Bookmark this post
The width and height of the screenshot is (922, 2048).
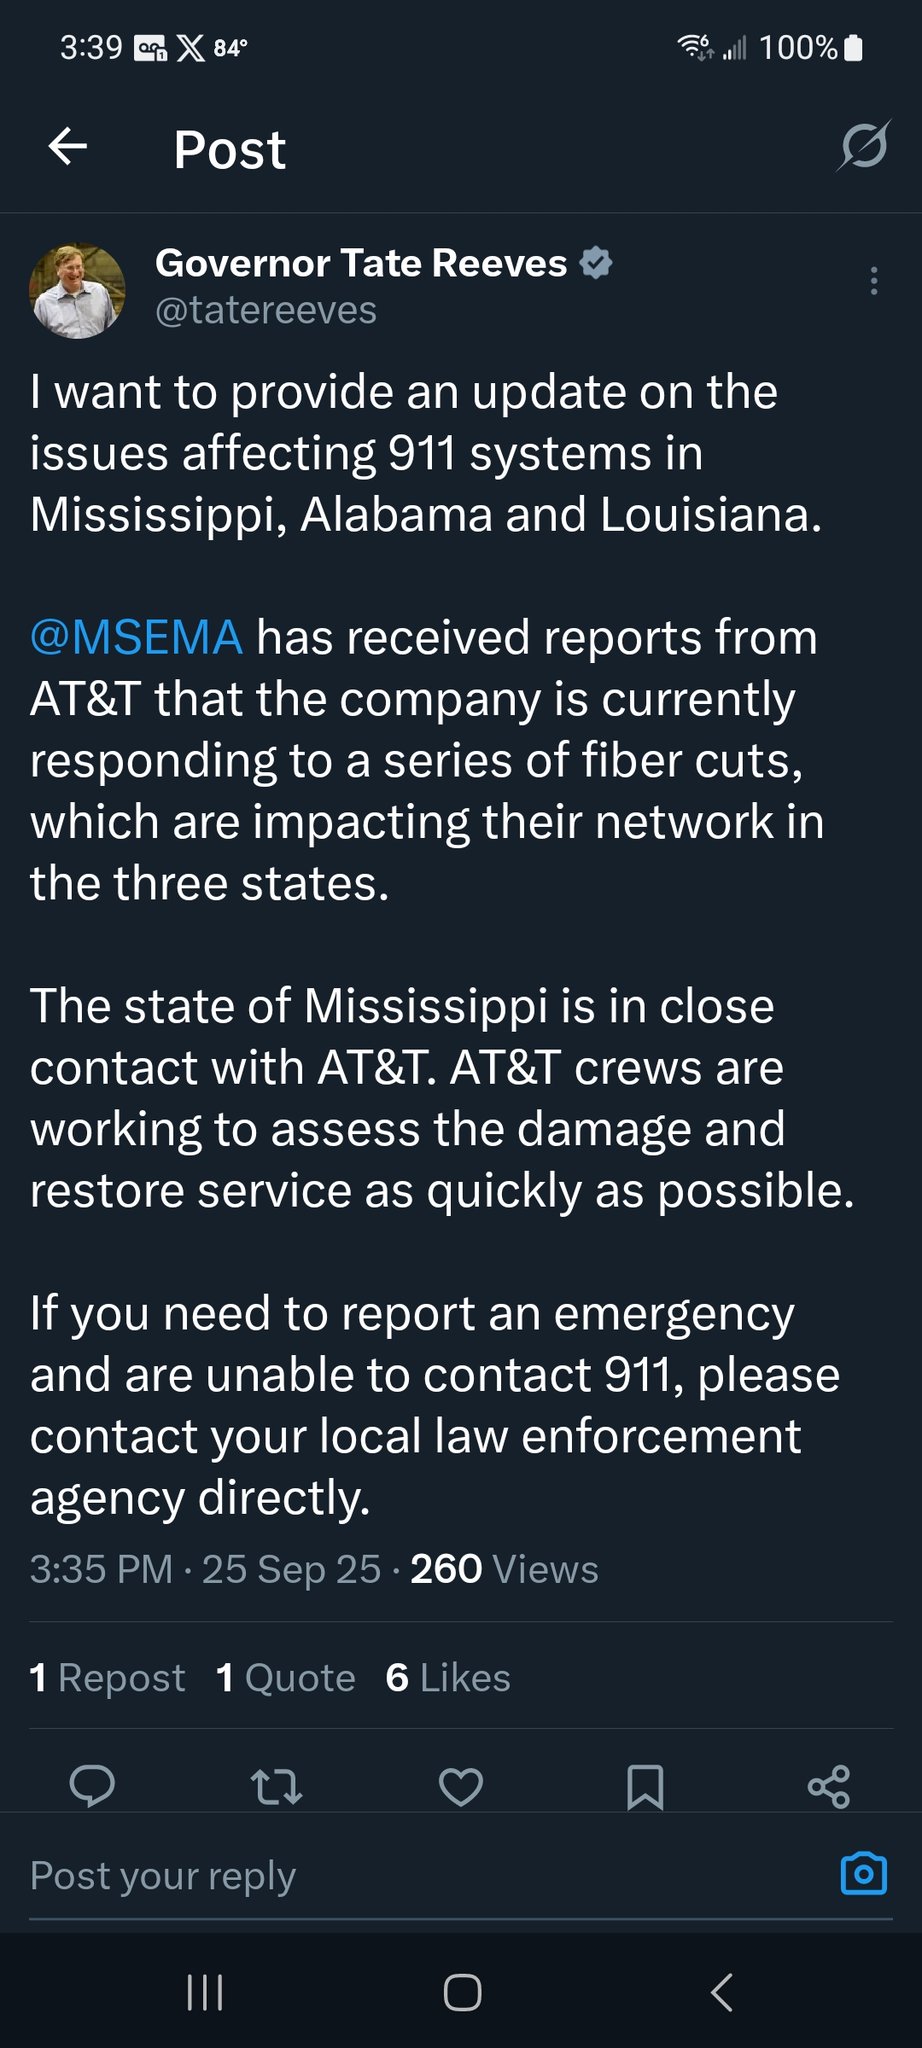pos(645,1786)
